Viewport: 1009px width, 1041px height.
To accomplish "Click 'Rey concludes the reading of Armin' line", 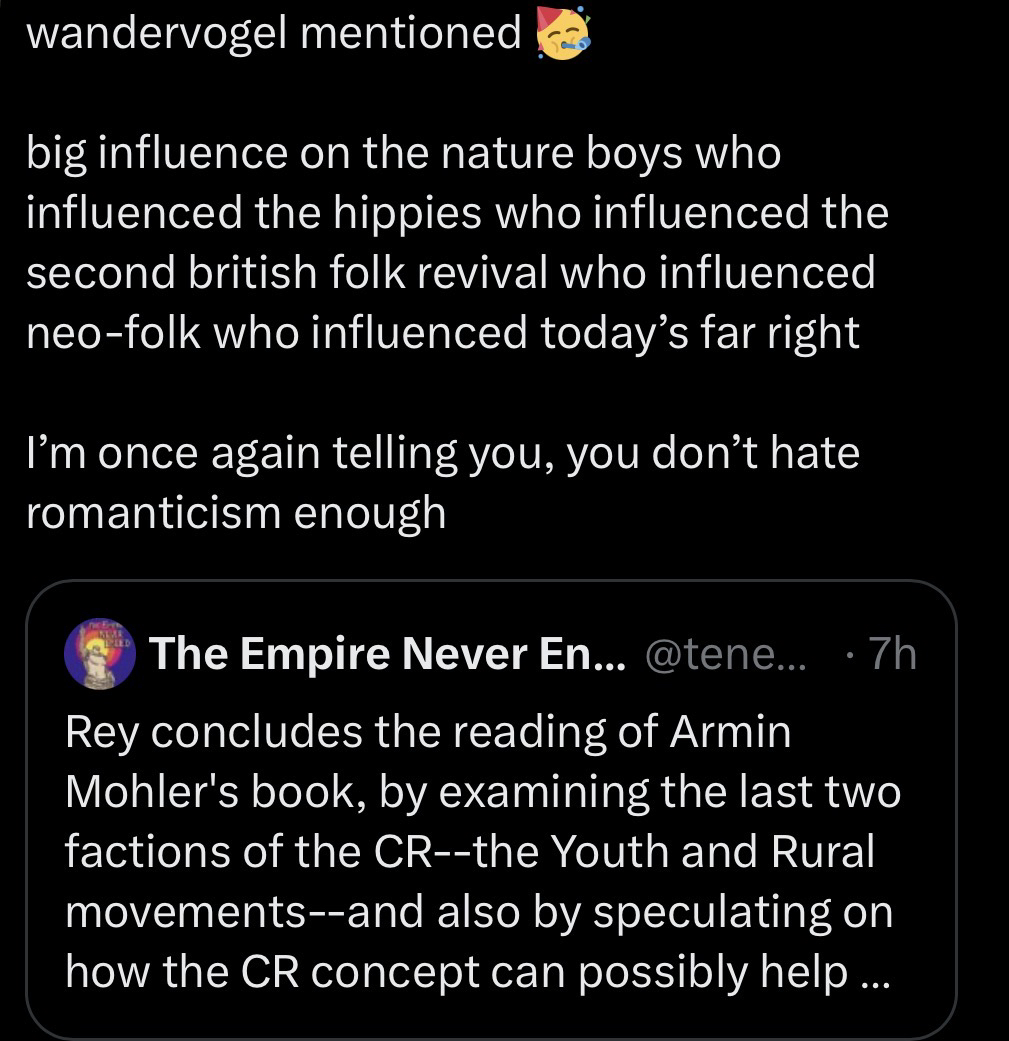I will pos(428,732).
